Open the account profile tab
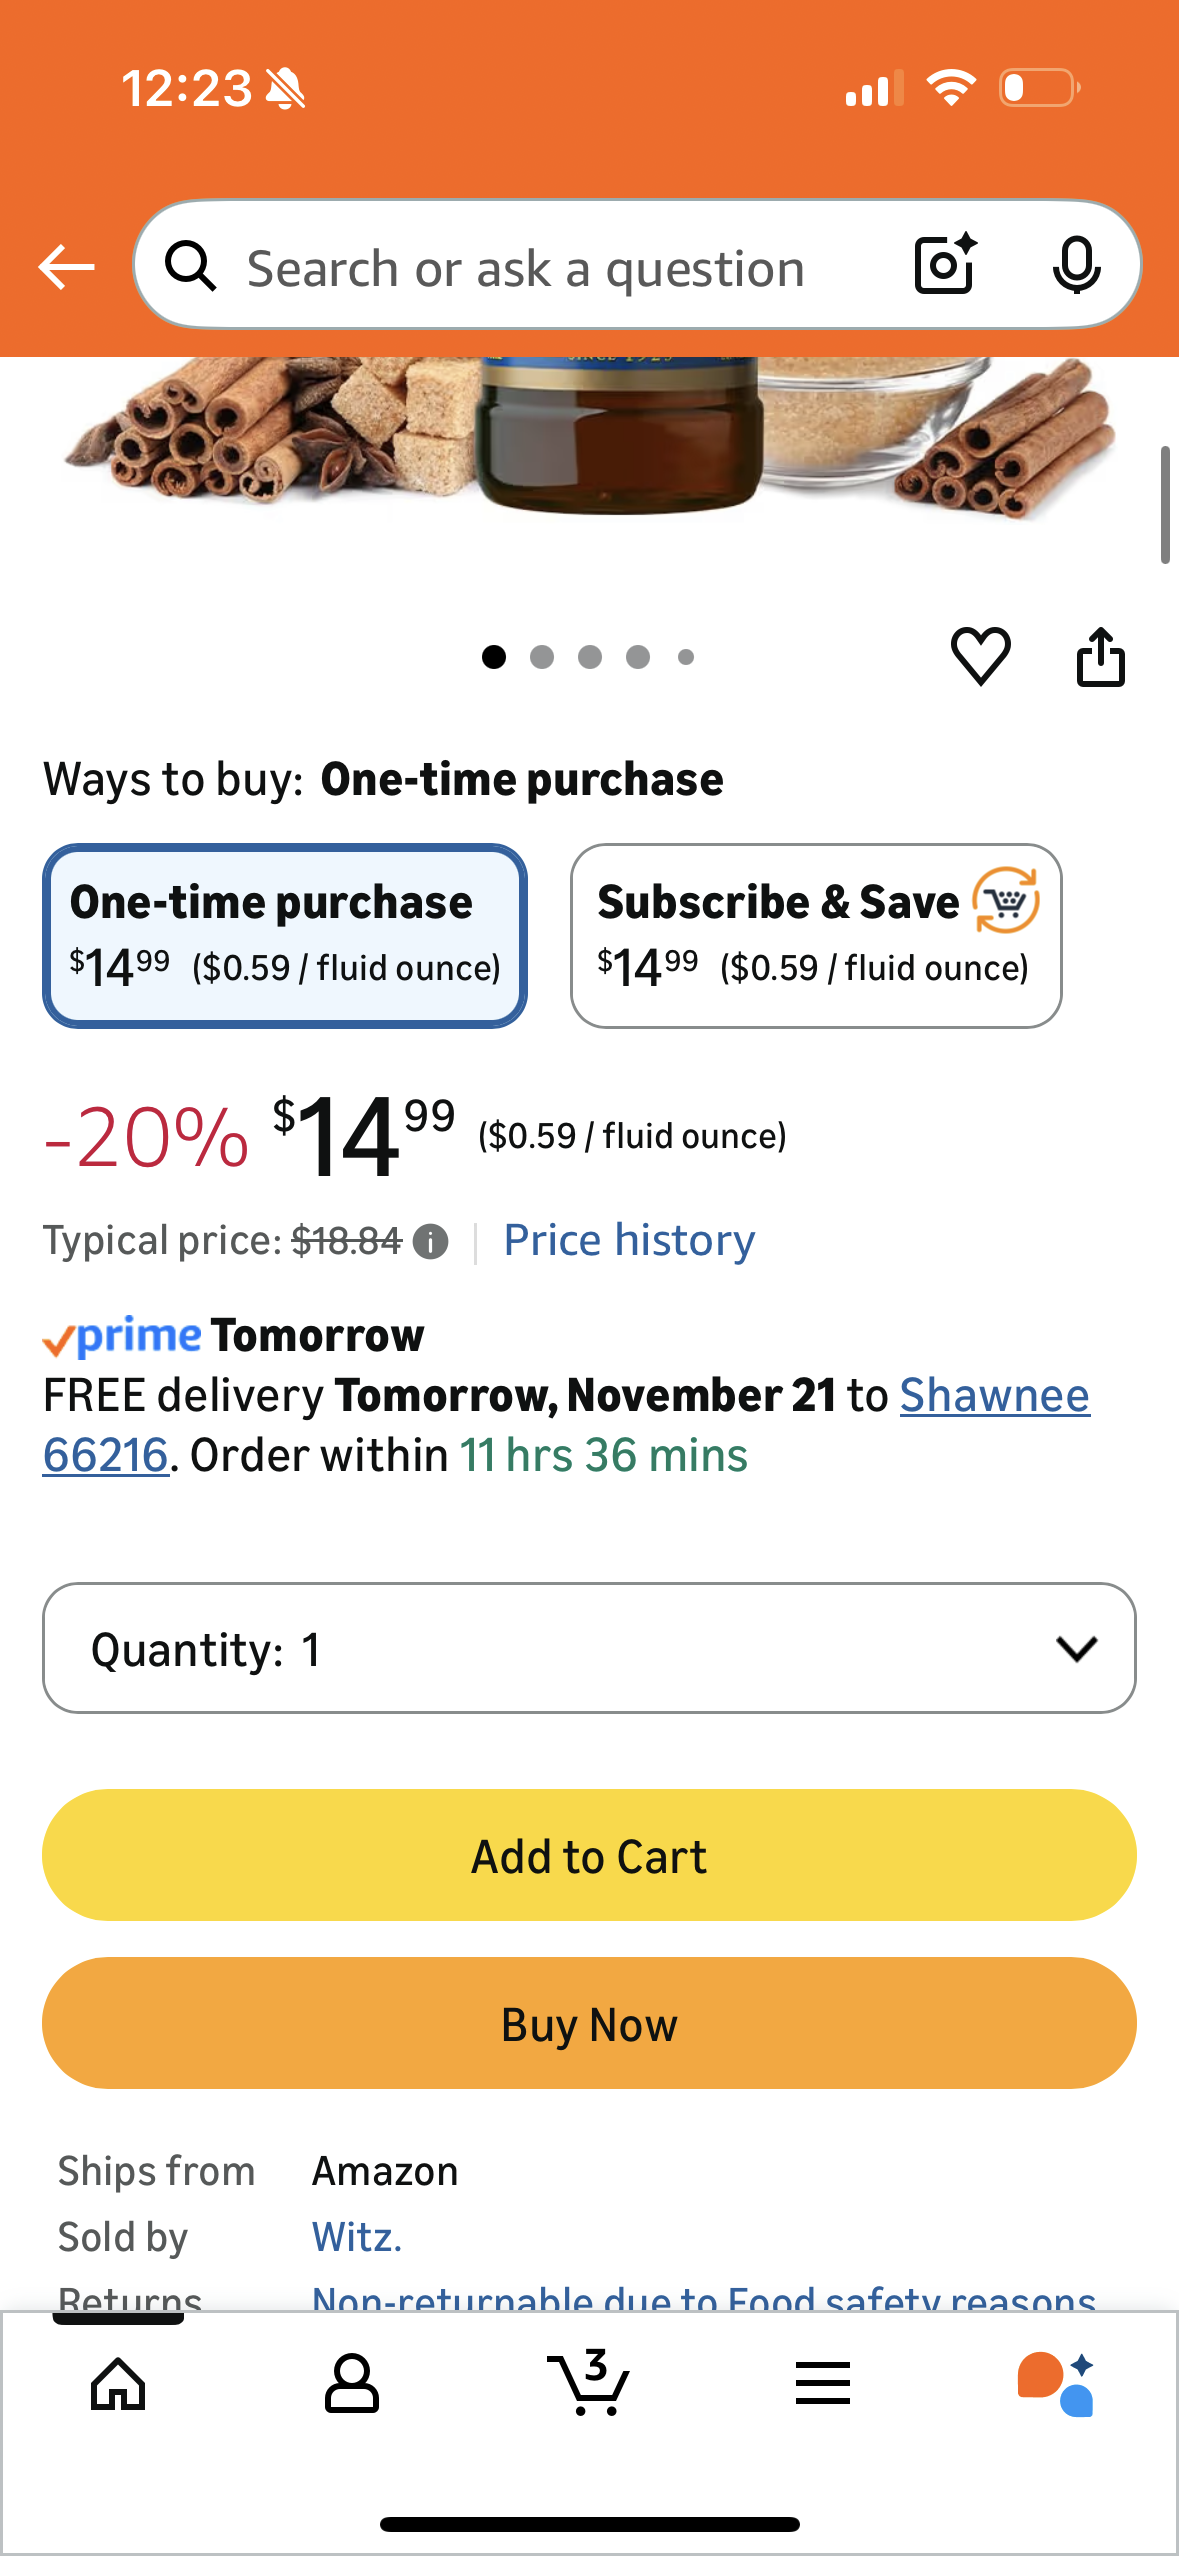The height and width of the screenshot is (2556, 1179). click(x=352, y=2383)
